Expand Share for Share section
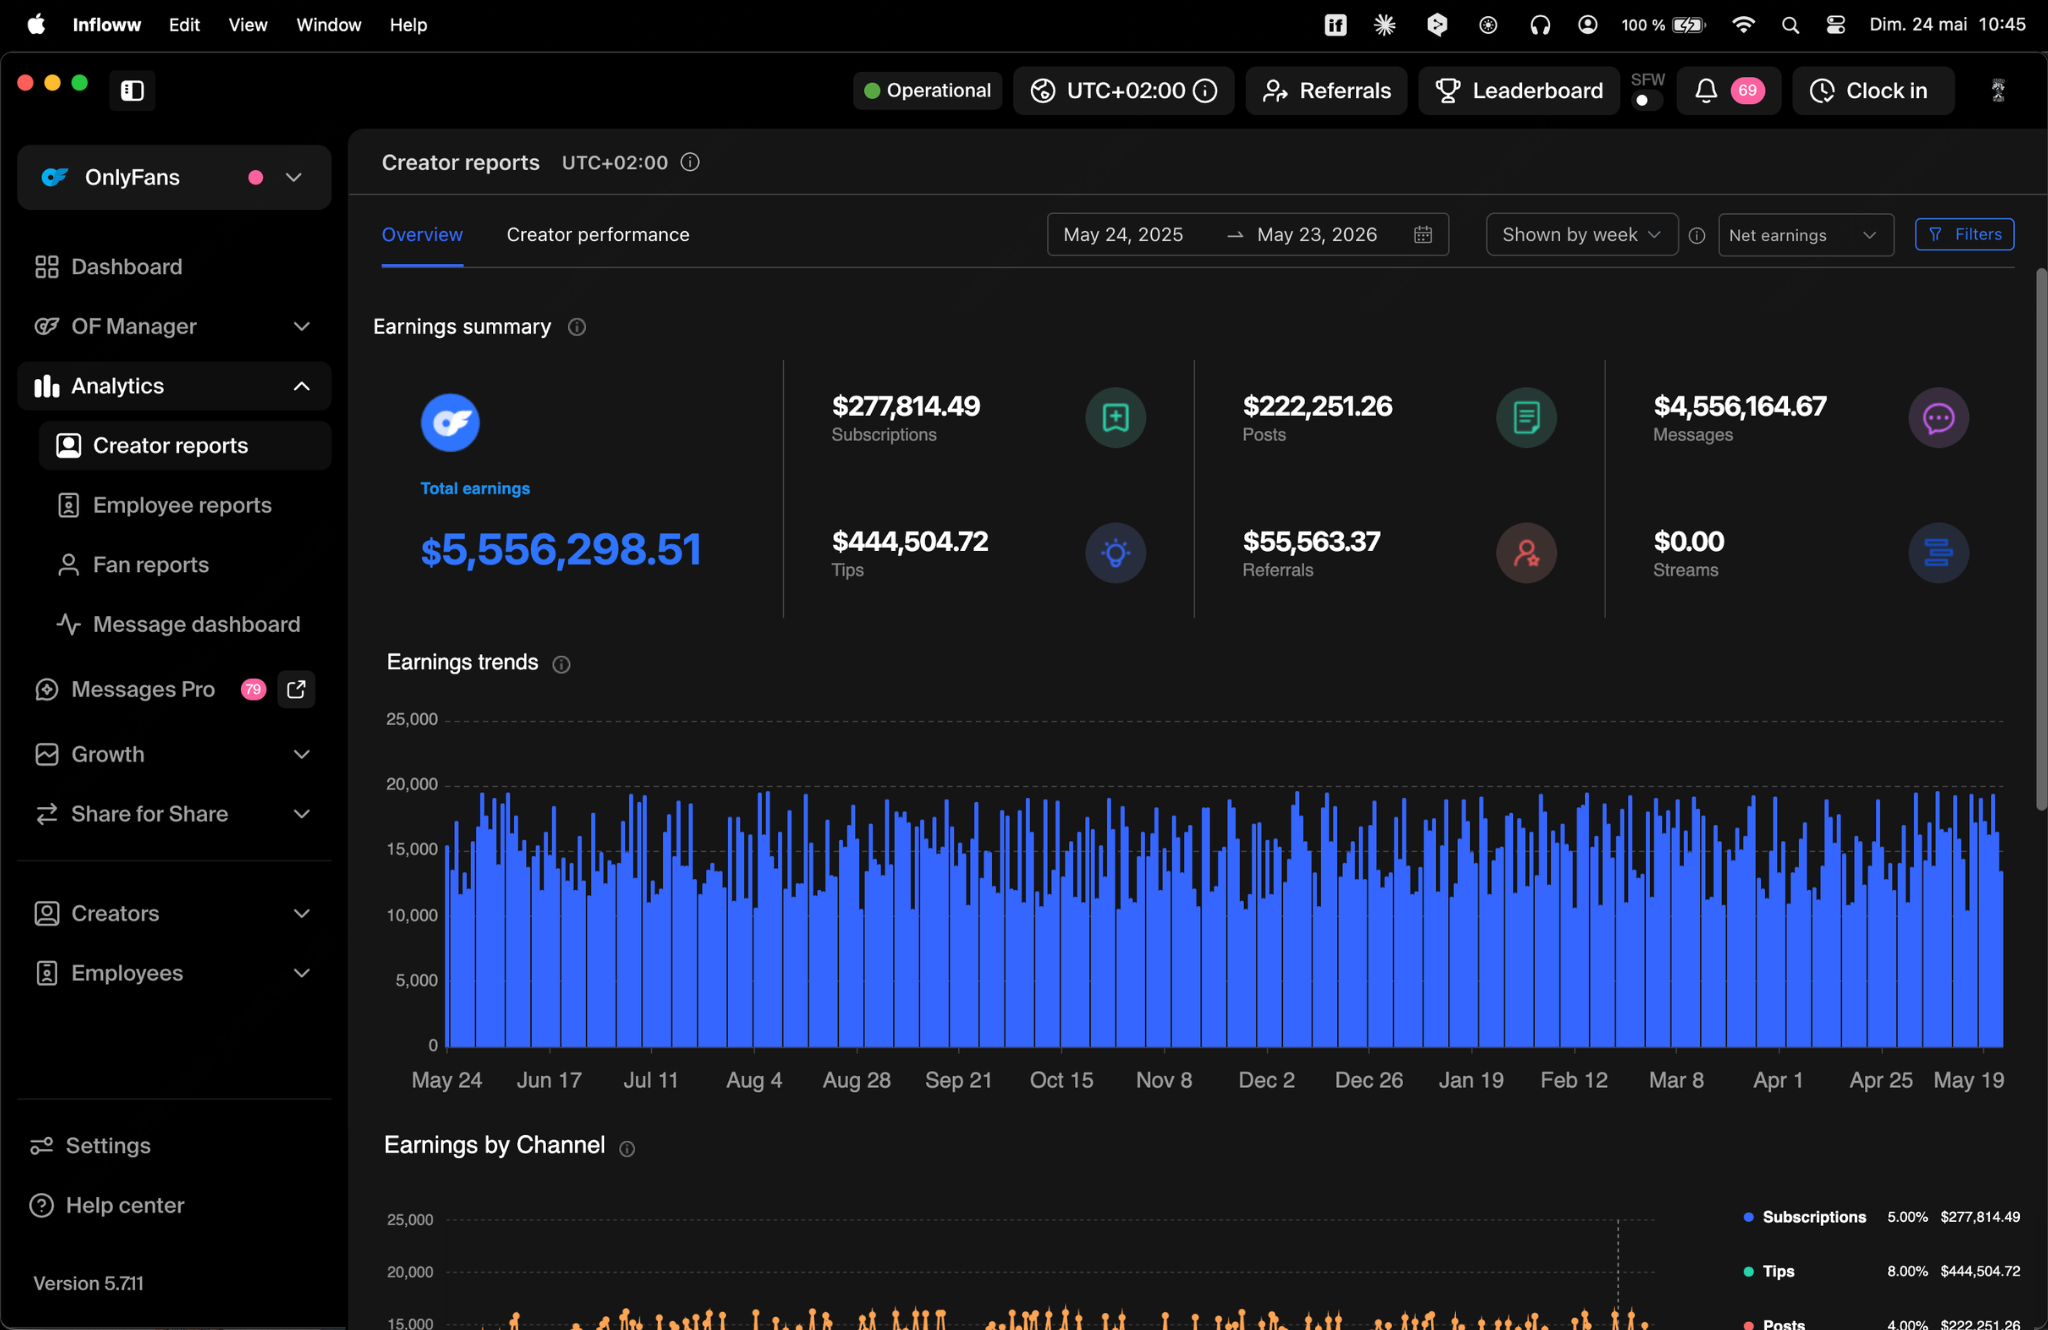 pyautogui.click(x=174, y=814)
